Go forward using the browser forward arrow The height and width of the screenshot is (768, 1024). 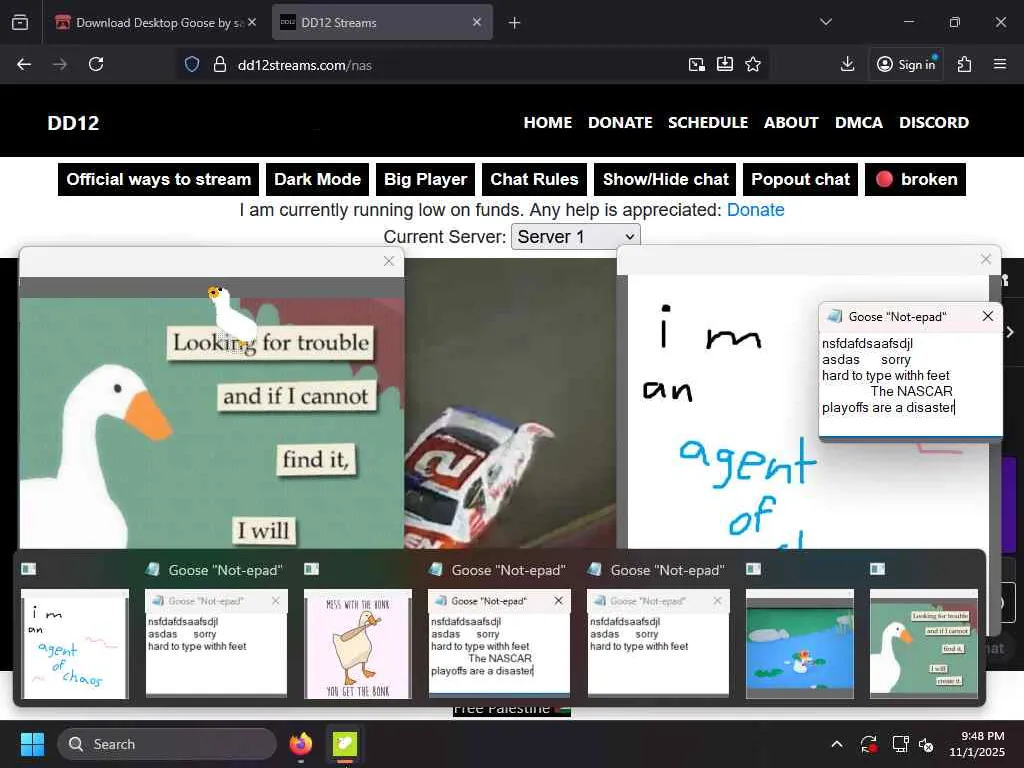(59, 64)
